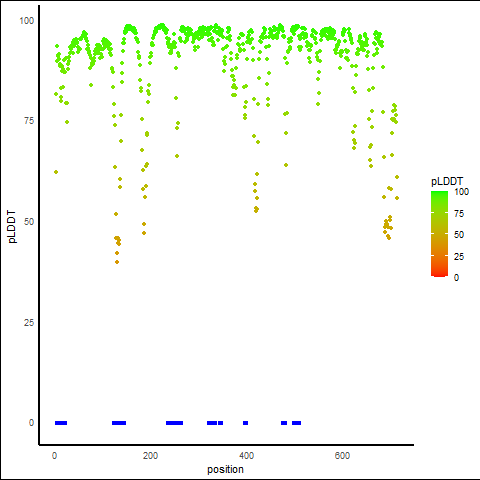Viewport: 480px width, 480px height.
Task: Click y-axis tick label 100
Action: pos(27,21)
